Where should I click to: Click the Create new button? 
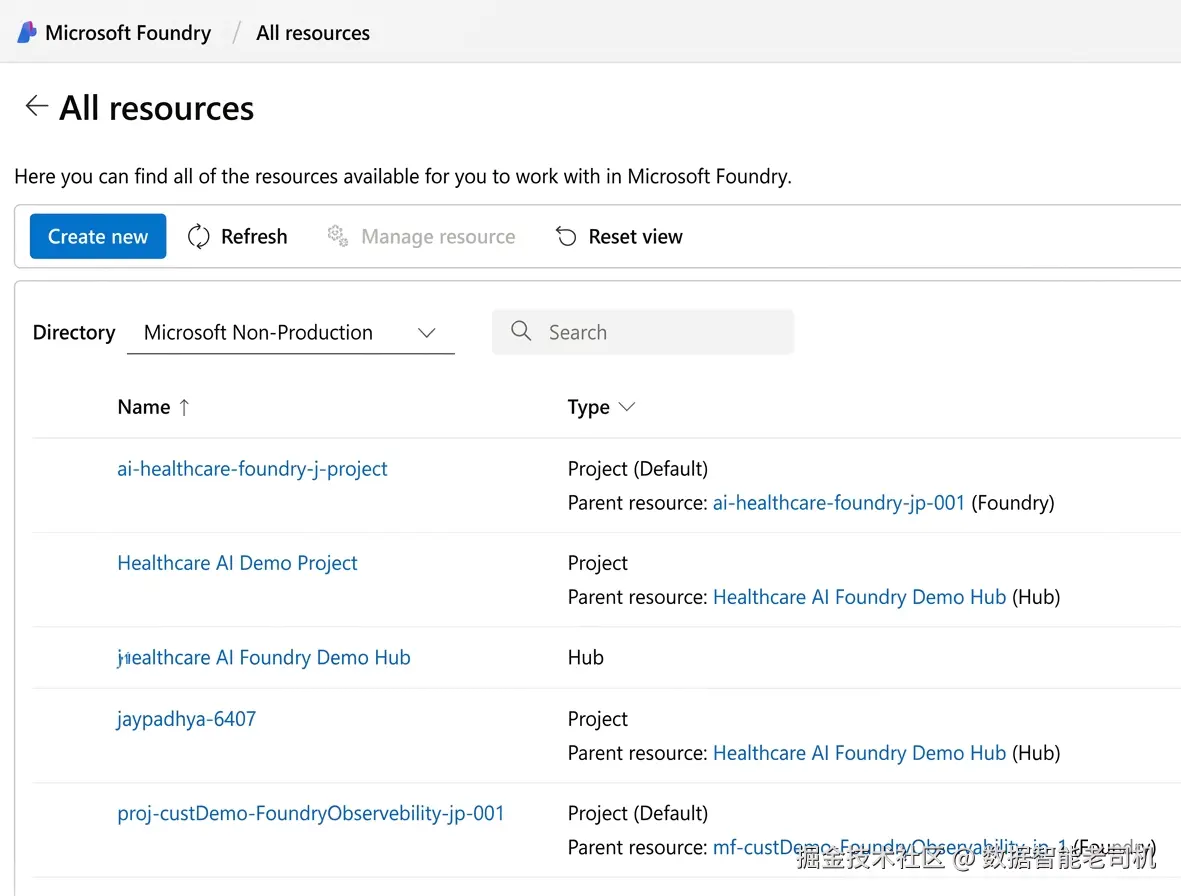coord(98,236)
